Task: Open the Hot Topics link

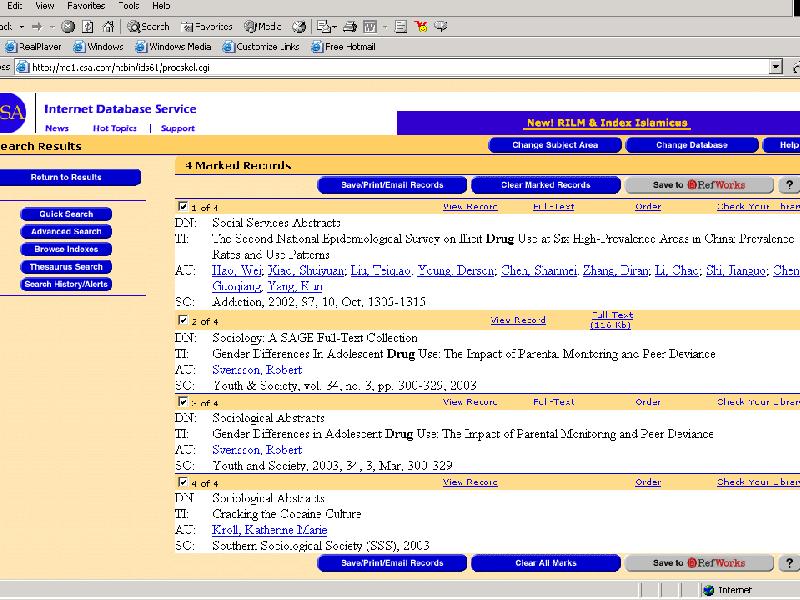Action: 115,129
